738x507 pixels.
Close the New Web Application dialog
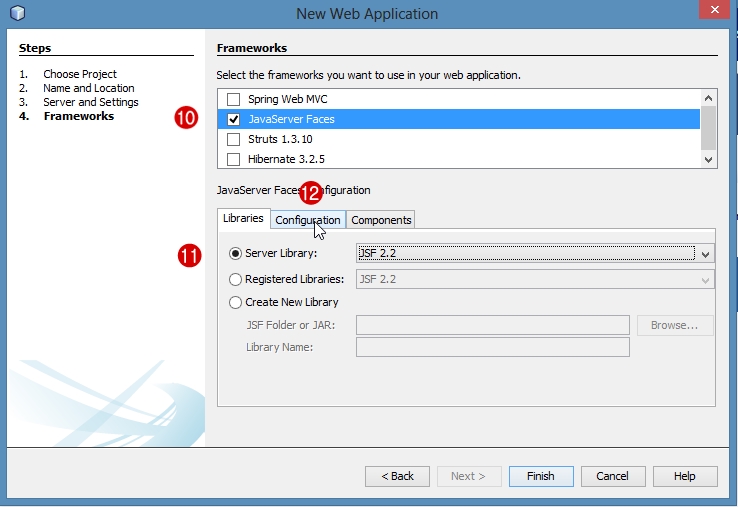point(714,9)
